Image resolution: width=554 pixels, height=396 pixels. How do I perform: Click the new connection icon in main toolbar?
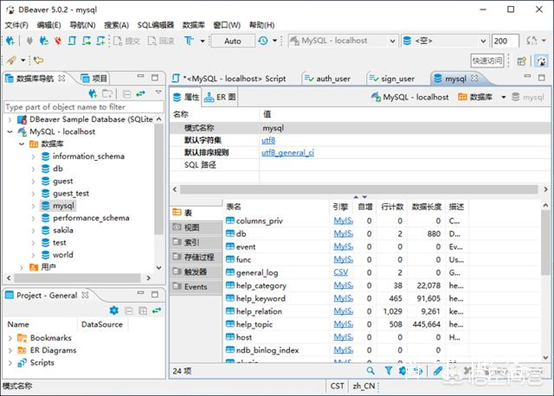pyautogui.click(x=10, y=41)
